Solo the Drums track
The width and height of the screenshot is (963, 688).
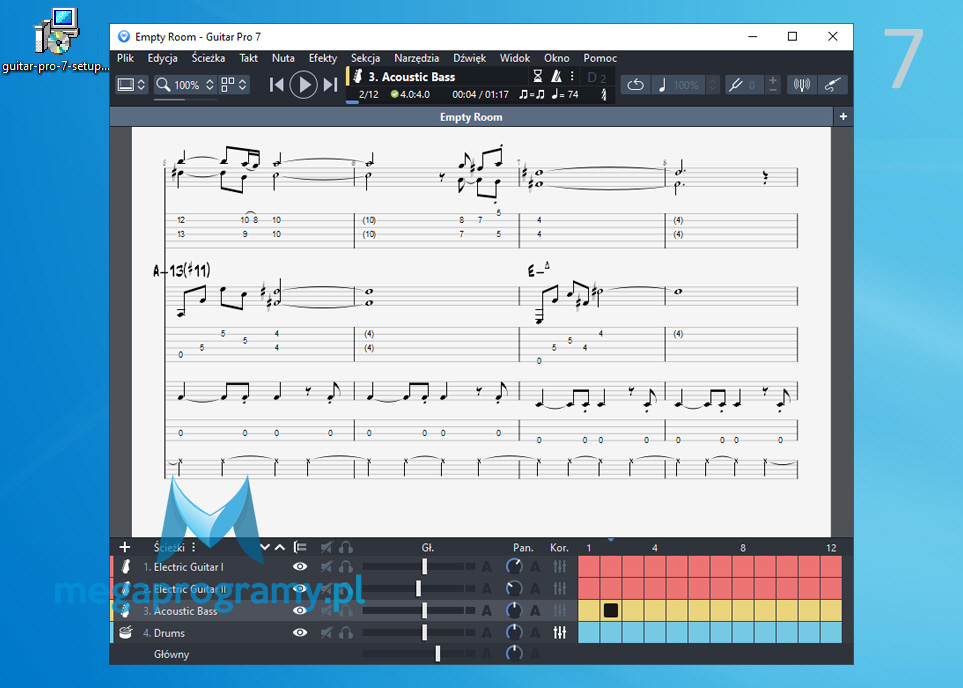(346, 632)
